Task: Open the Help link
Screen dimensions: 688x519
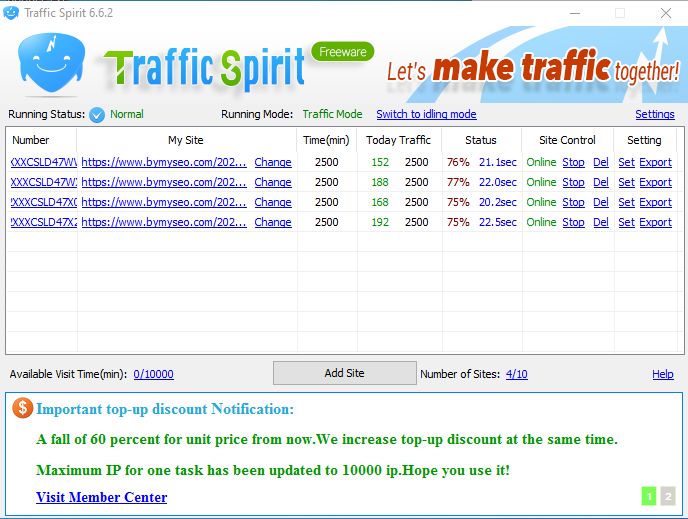Action: [x=663, y=374]
